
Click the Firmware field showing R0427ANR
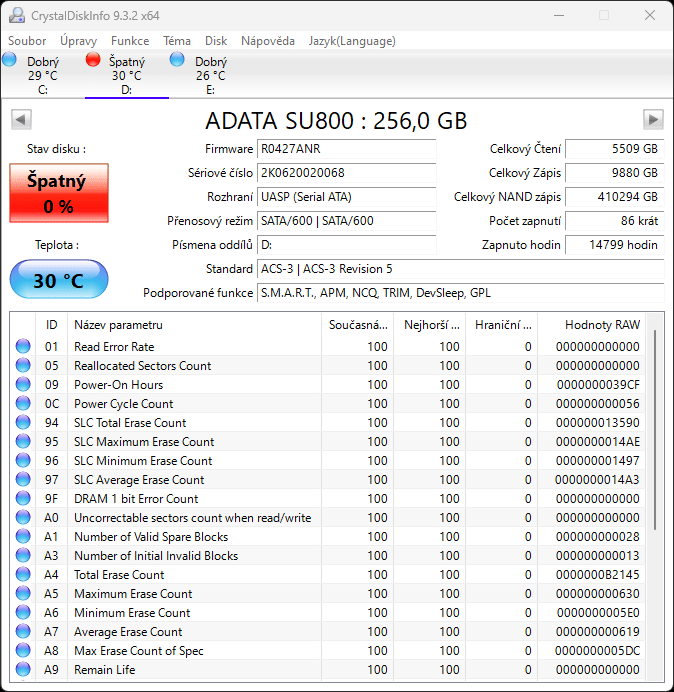(x=346, y=149)
